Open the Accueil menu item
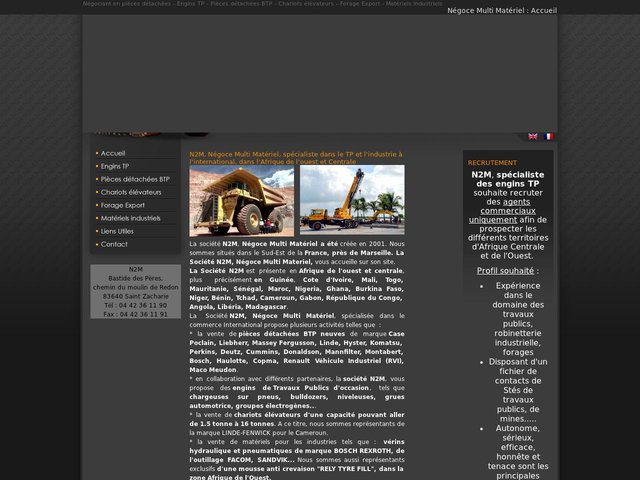640x480 pixels. click(x=113, y=153)
